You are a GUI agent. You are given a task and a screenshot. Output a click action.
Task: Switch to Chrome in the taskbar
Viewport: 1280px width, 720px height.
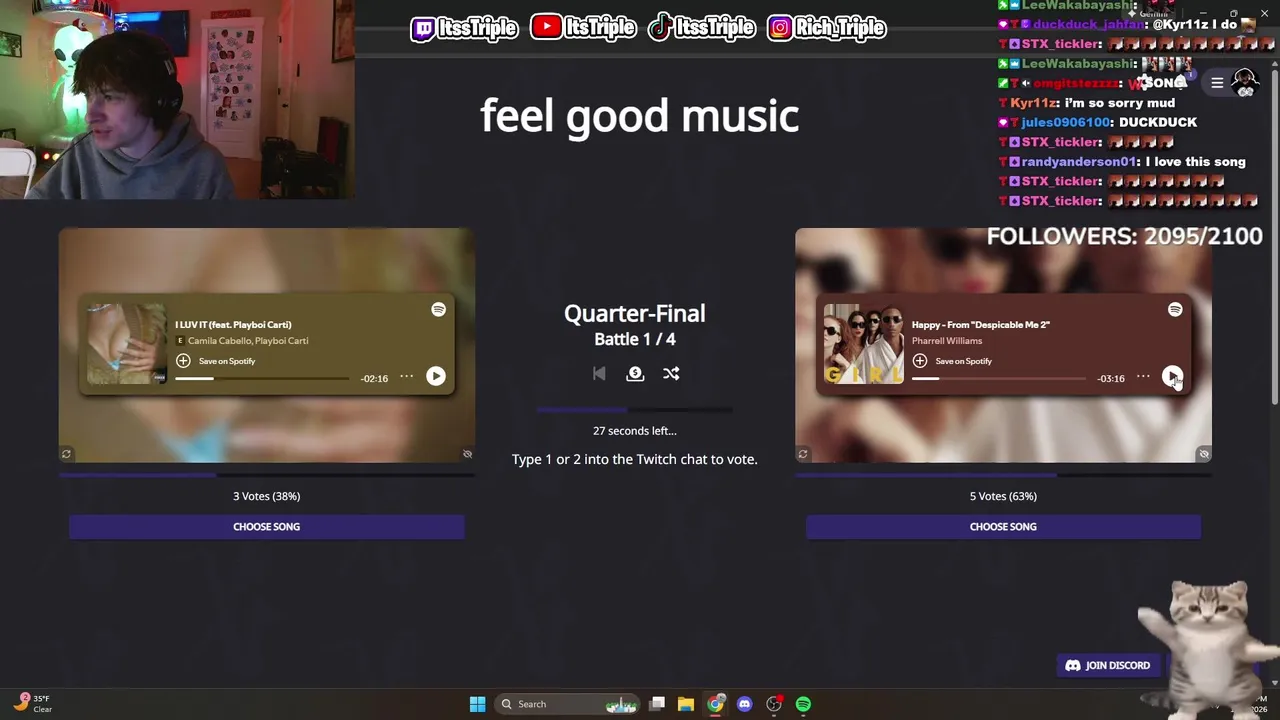715,704
